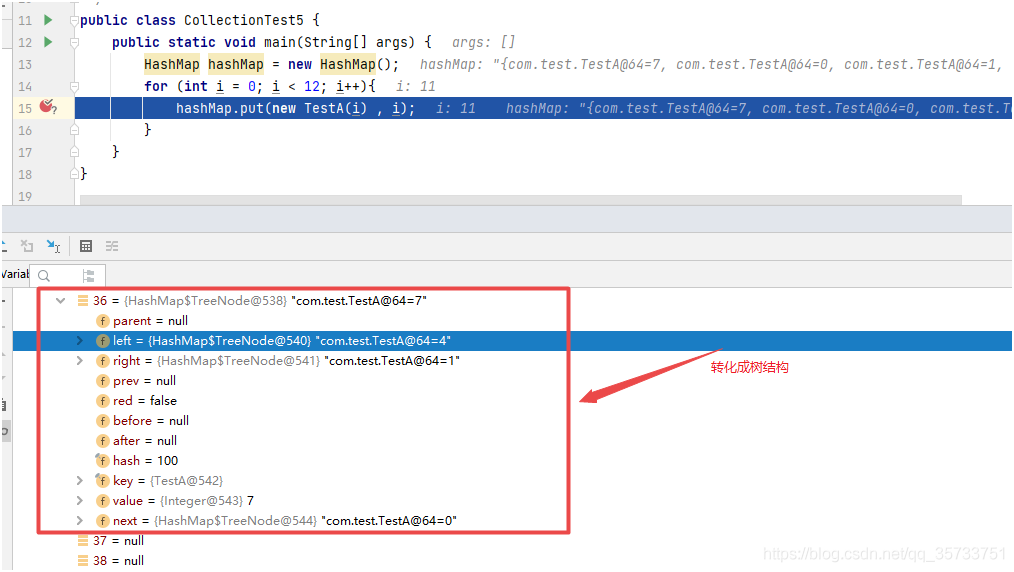
Task: Click the editor horizontal scrollbar
Action: pos(520,200)
